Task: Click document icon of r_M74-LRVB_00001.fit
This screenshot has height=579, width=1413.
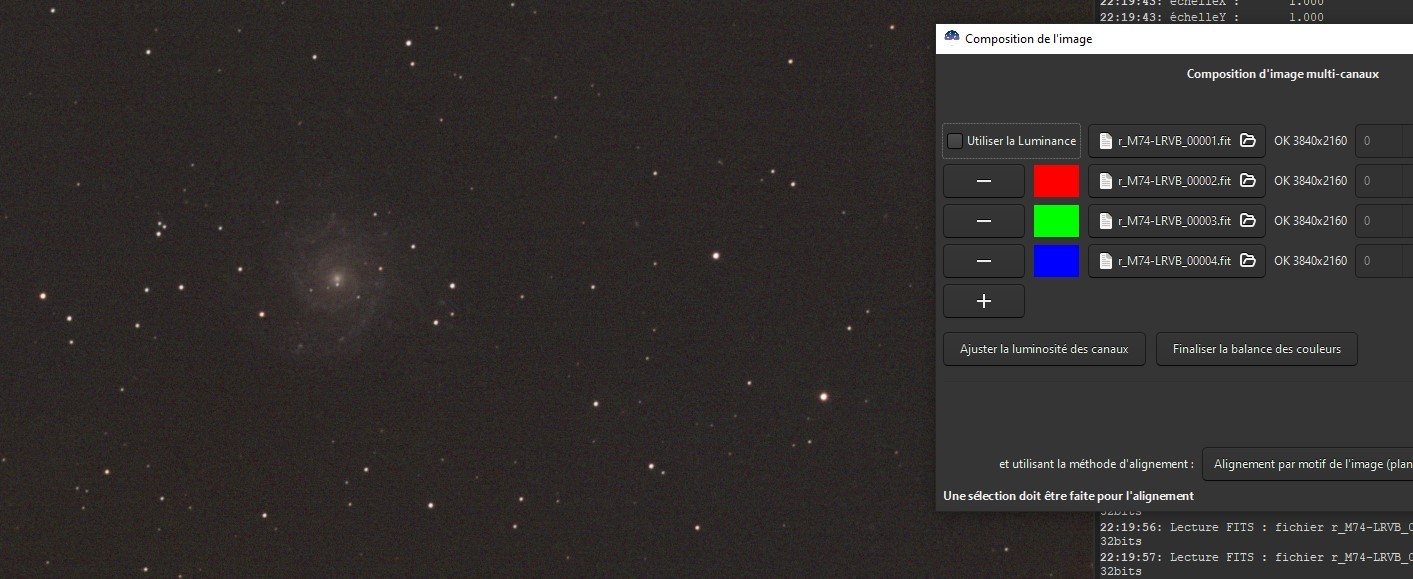Action: 1105,141
